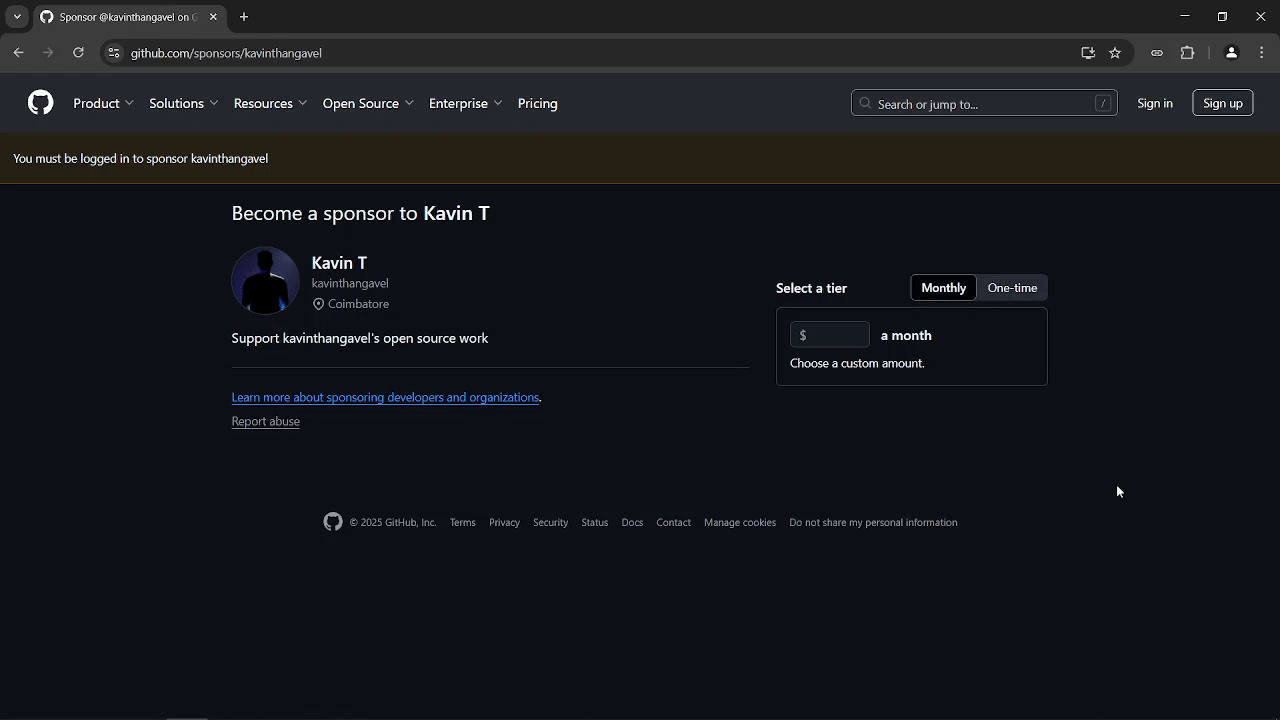Bookmark this page with star icon
The height and width of the screenshot is (720, 1280).
tap(1115, 53)
